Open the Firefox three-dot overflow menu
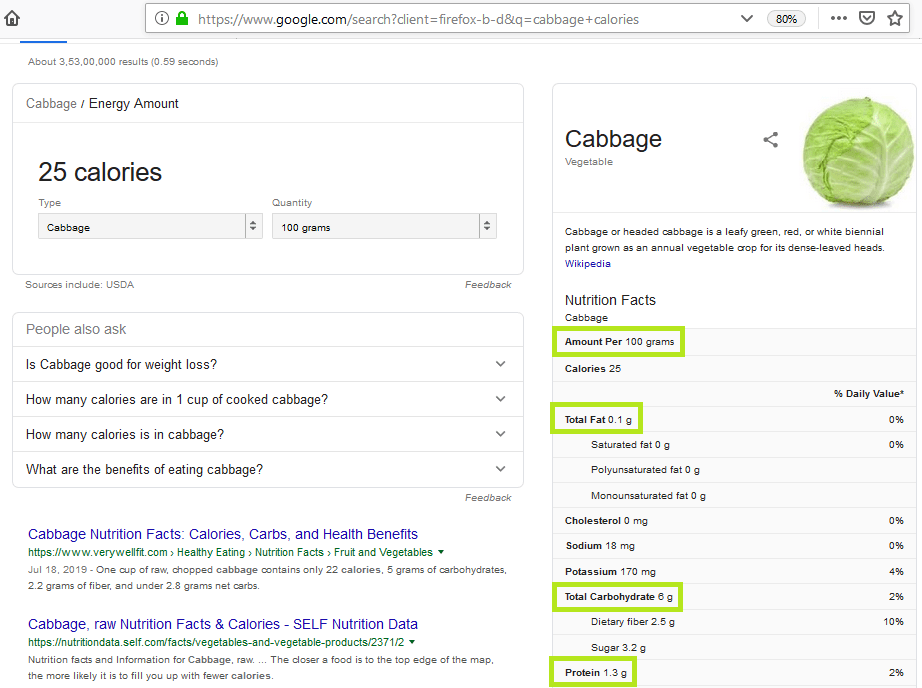 tap(838, 18)
